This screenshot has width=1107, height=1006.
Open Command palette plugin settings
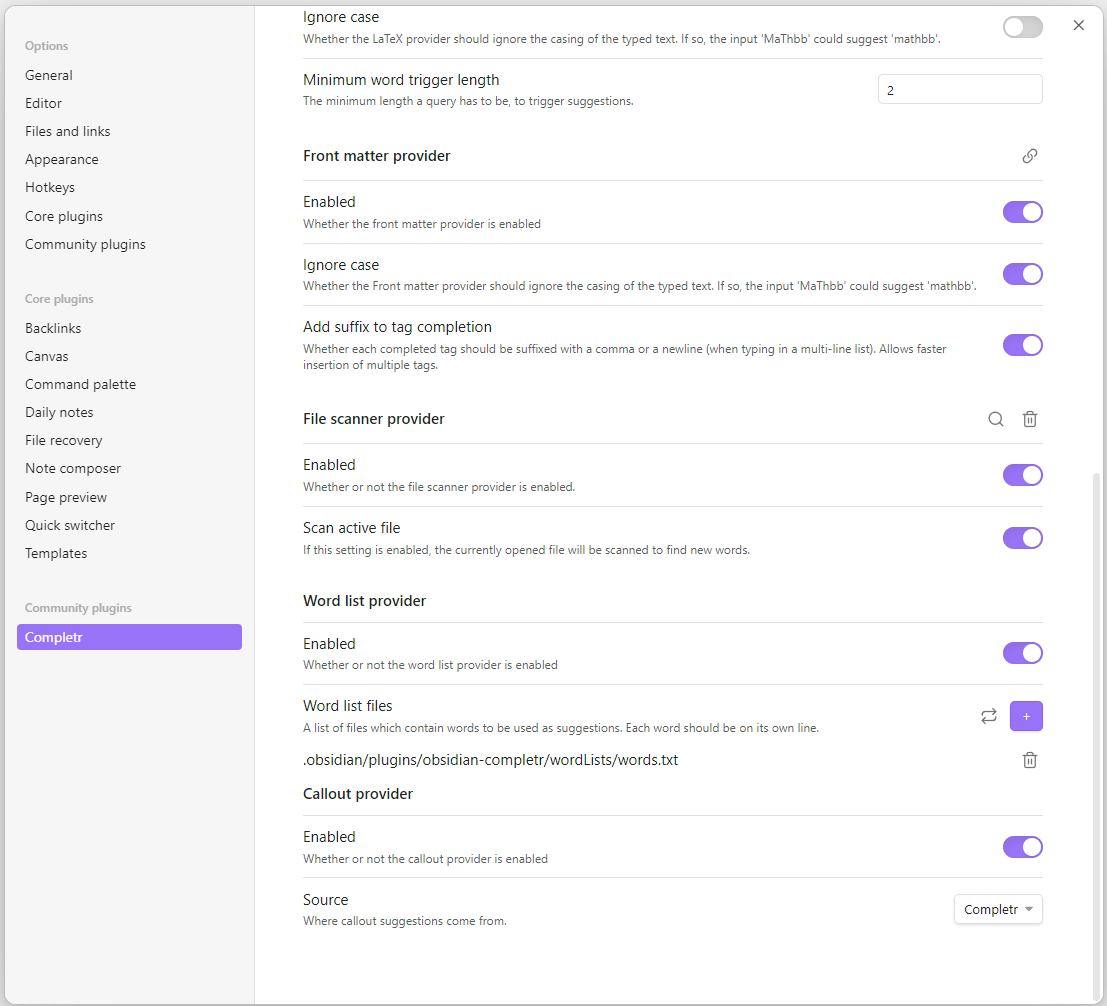click(x=129, y=385)
